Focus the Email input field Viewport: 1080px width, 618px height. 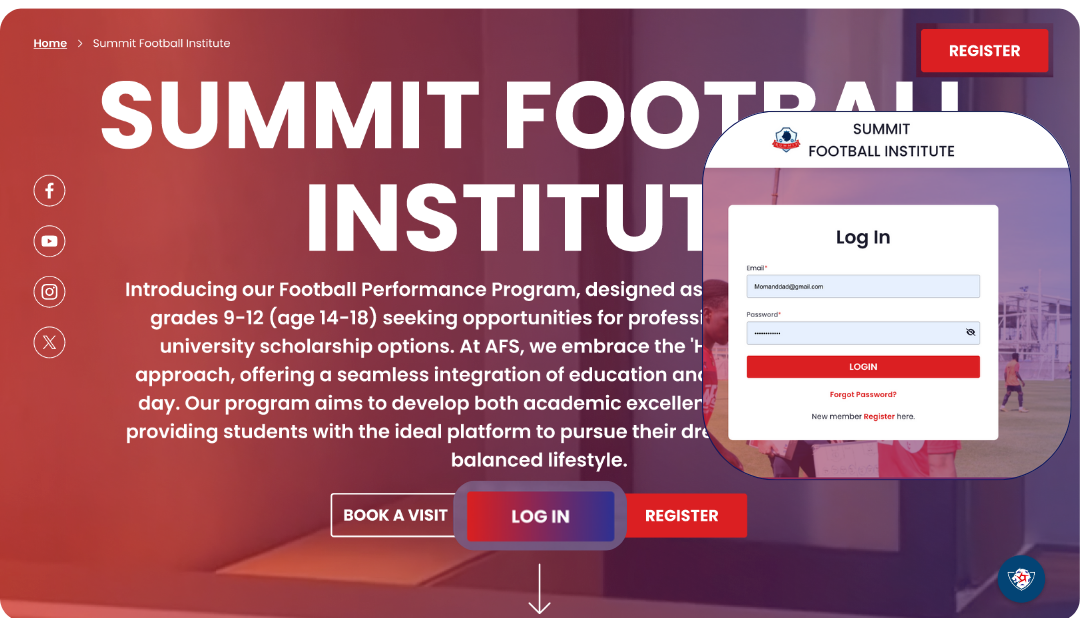[862, 286]
